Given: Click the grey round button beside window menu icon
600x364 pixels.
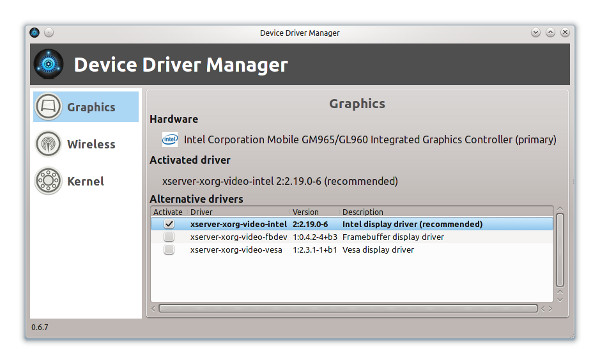Looking at the screenshot, I should [49, 33].
